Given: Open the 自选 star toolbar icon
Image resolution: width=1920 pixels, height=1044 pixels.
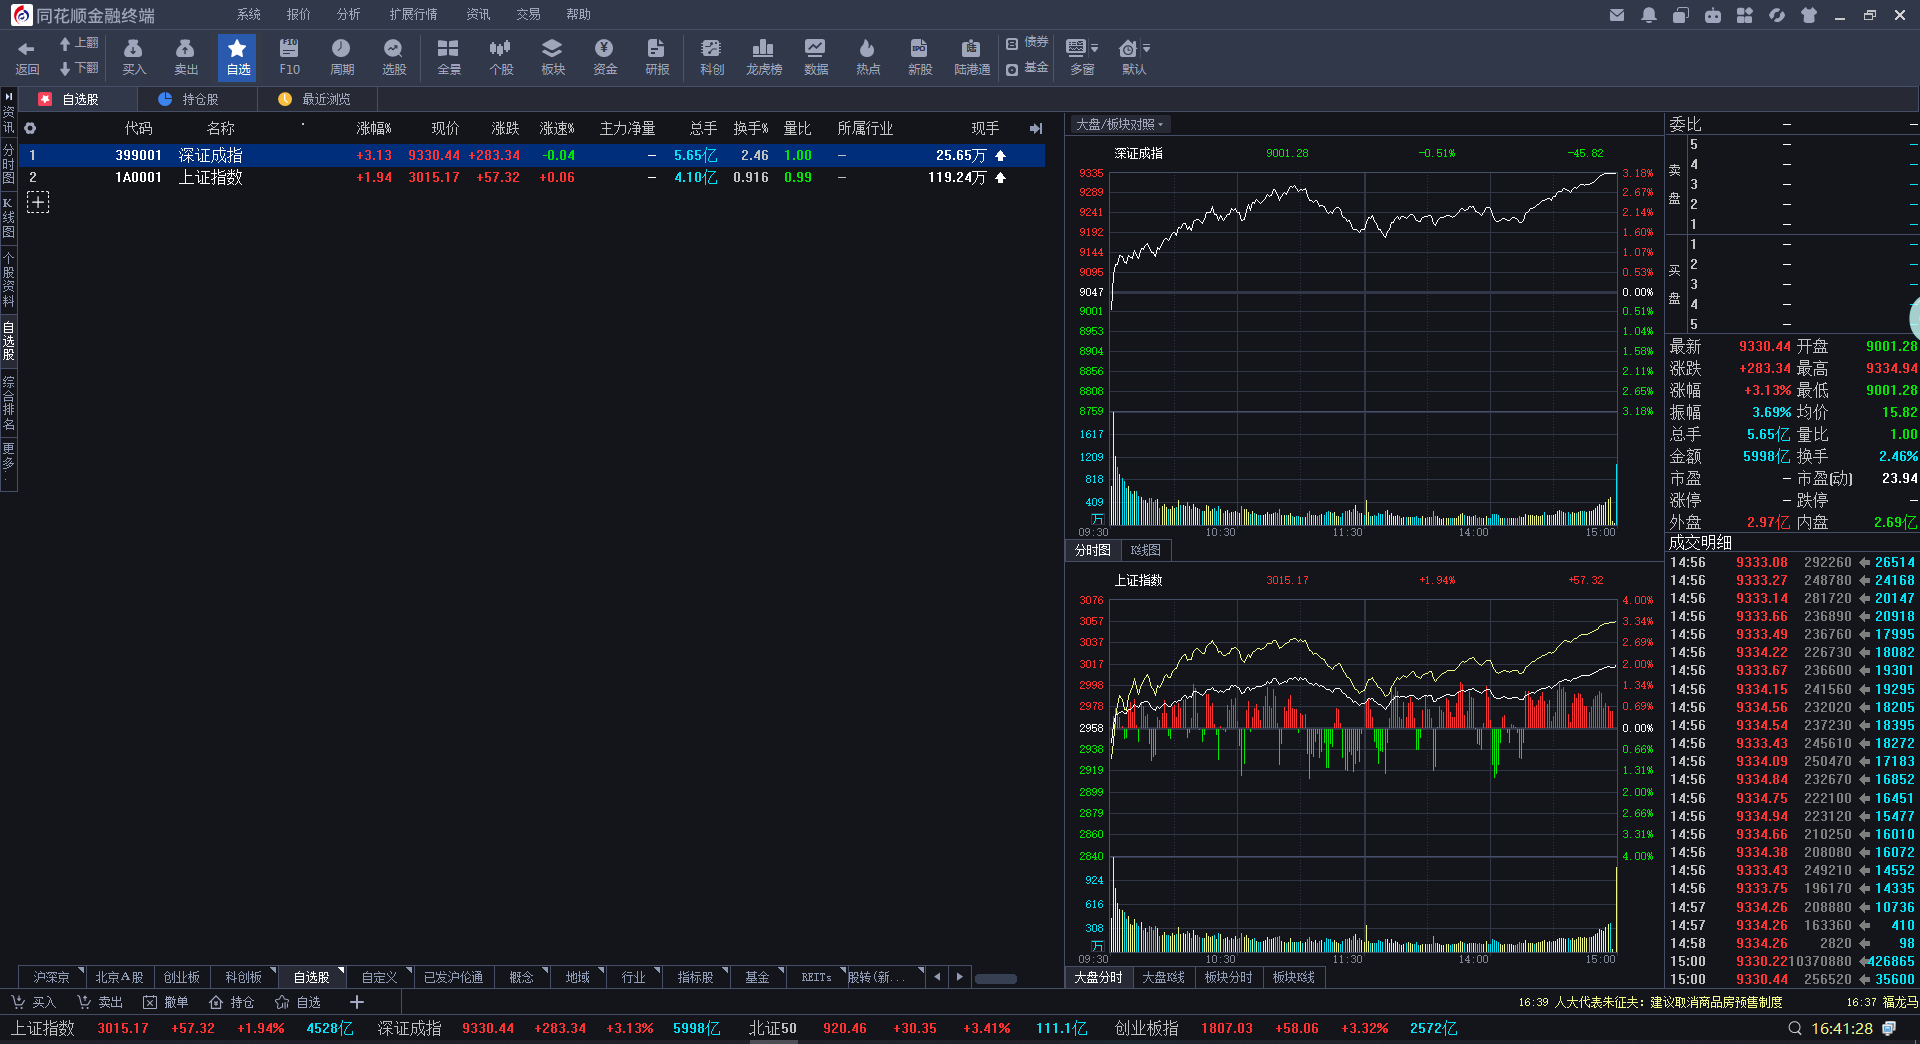Looking at the screenshot, I should tap(238, 57).
